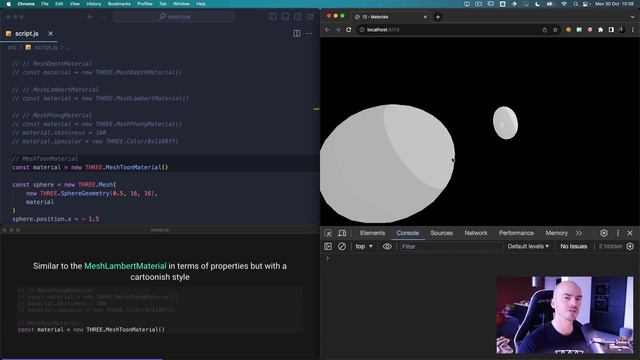
Task: Click the VS Code search command bar
Action: point(174,17)
